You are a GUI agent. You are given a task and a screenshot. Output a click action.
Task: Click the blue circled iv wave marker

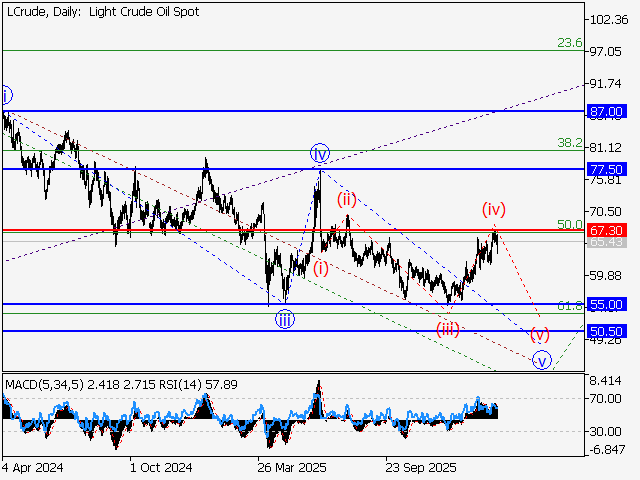[319, 154]
